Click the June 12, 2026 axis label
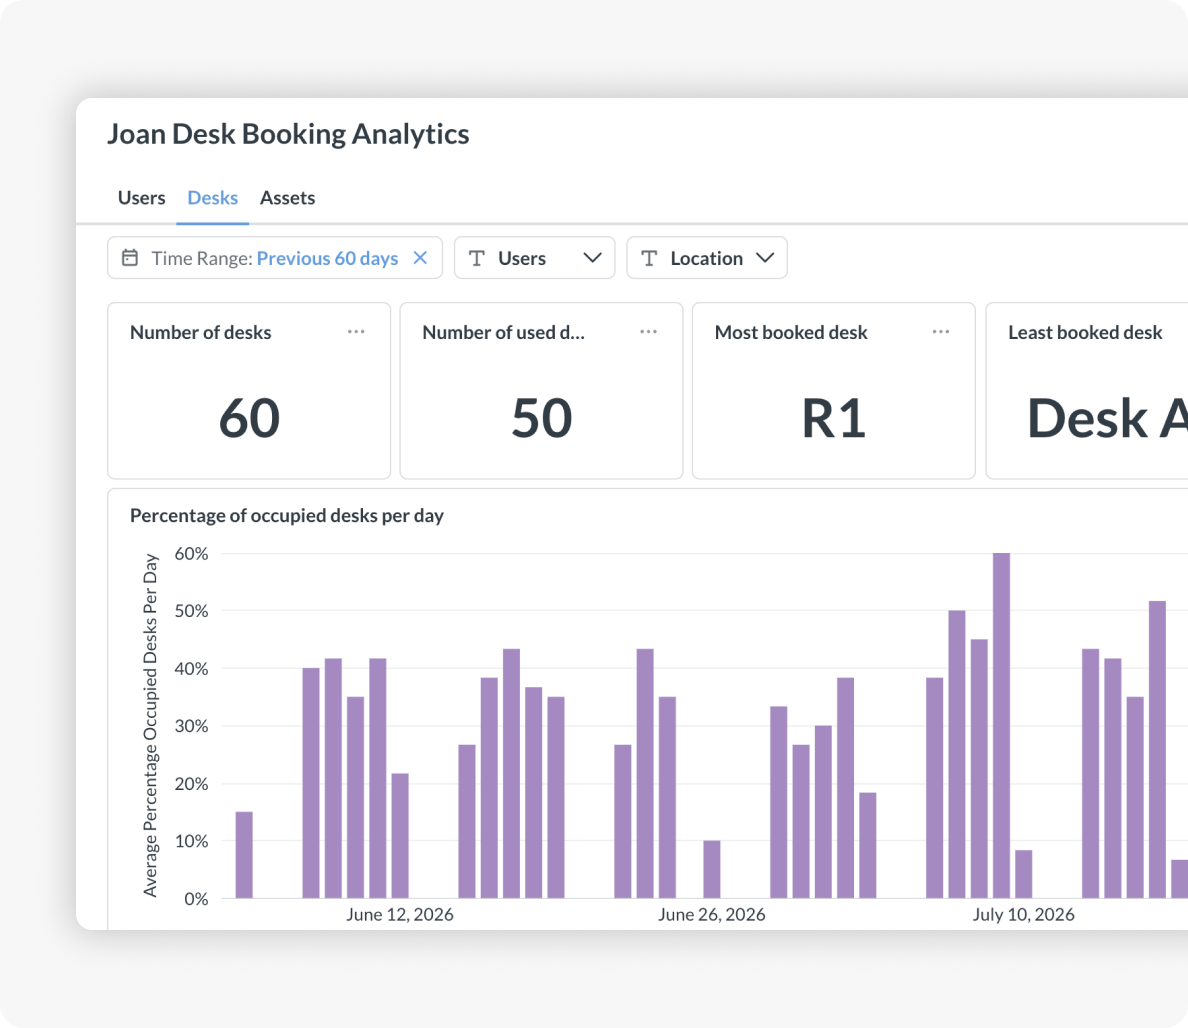Image resolution: width=1188 pixels, height=1028 pixels. click(400, 914)
